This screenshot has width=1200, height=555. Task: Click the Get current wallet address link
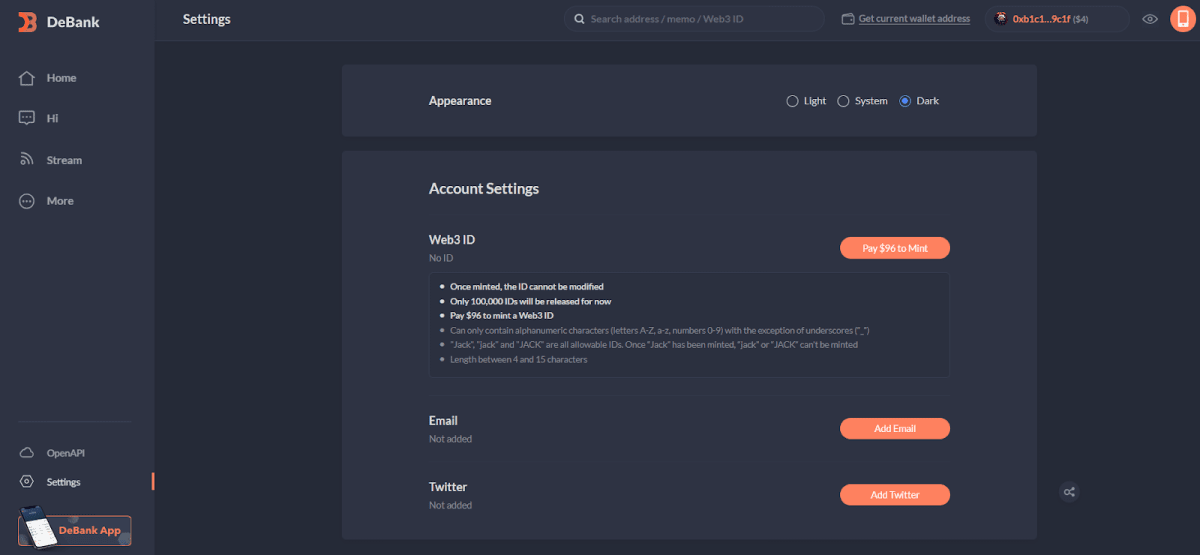[x=914, y=19]
